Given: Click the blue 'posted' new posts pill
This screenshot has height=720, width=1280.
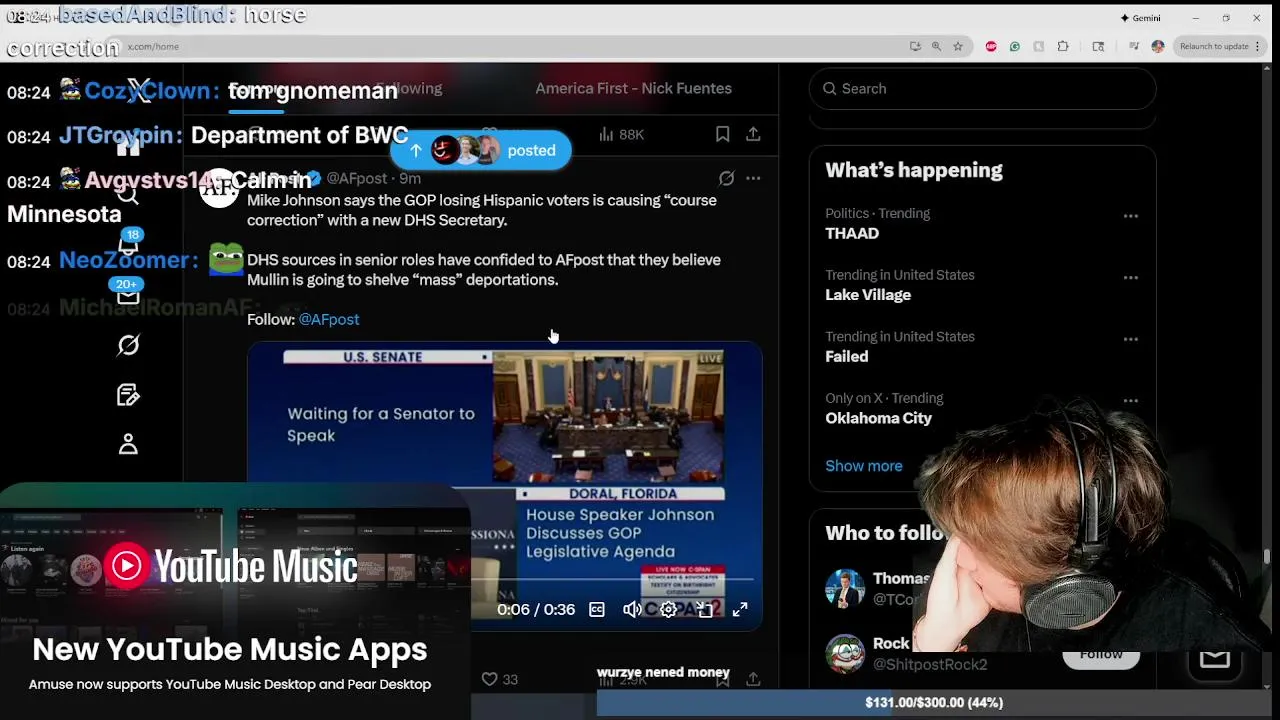Looking at the screenshot, I should click(x=480, y=150).
